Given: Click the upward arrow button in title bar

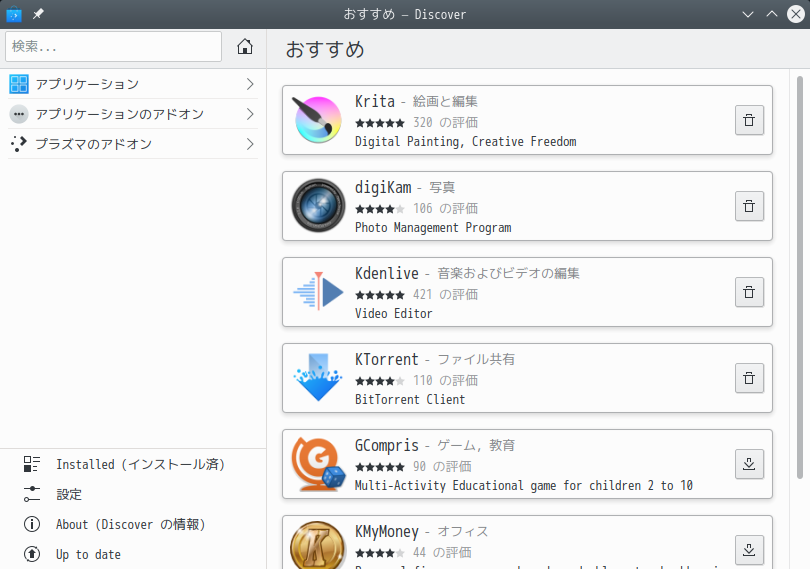Looking at the screenshot, I should click(x=772, y=14).
